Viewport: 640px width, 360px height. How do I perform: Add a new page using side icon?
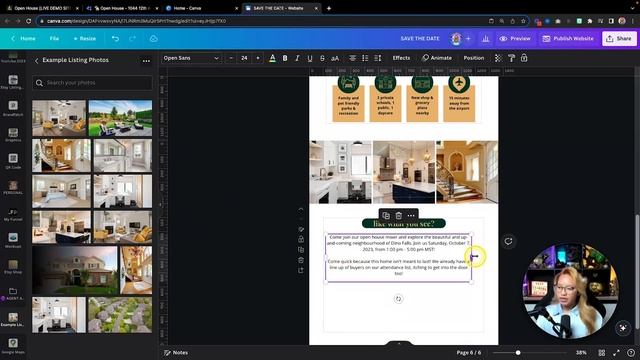pyautogui.click(x=301, y=270)
